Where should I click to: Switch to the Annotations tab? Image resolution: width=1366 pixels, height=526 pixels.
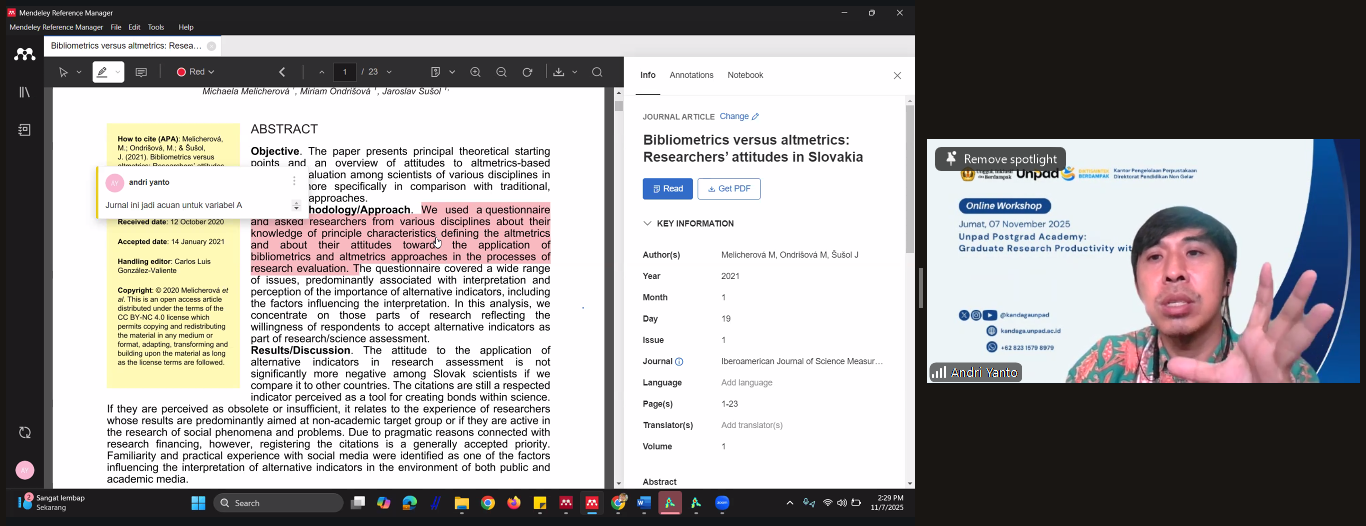(691, 75)
